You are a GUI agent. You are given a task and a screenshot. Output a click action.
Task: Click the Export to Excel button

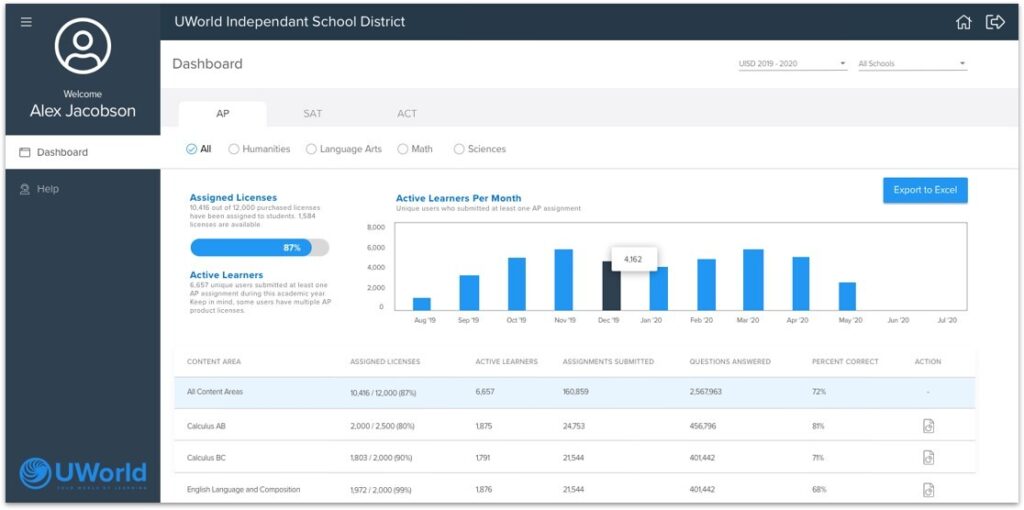pos(925,190)
